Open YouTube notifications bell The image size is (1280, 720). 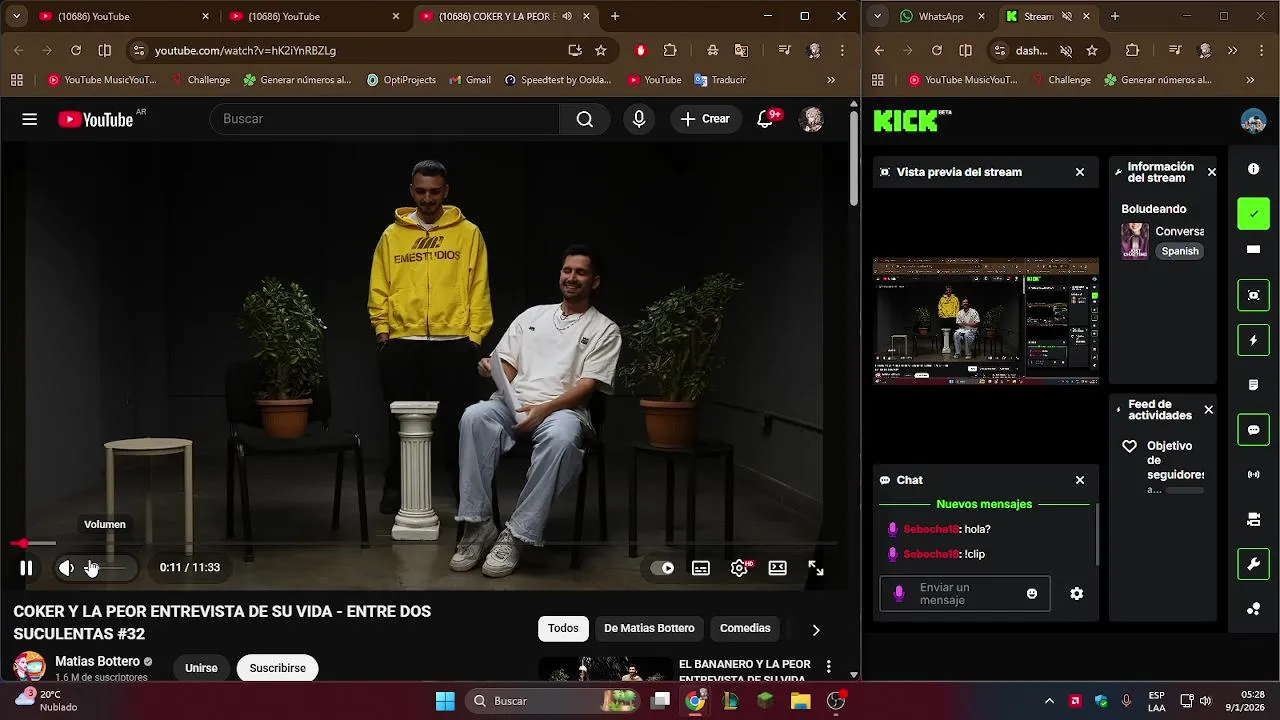765,119
